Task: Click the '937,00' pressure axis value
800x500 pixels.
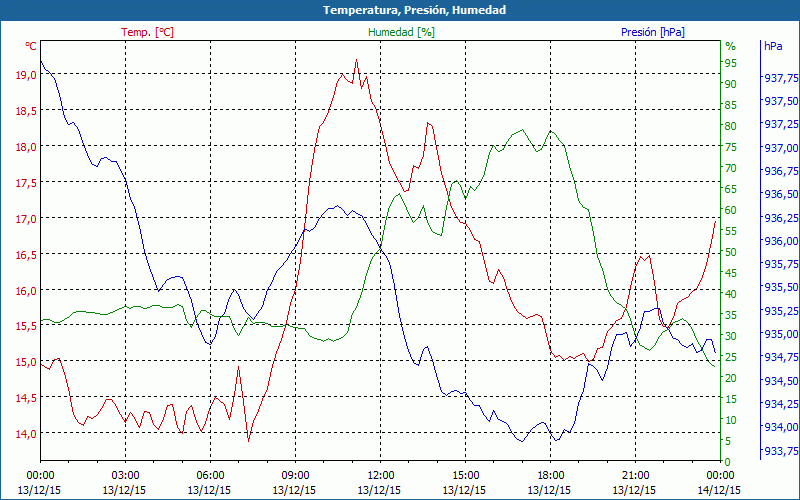Action: coord(781,148)
